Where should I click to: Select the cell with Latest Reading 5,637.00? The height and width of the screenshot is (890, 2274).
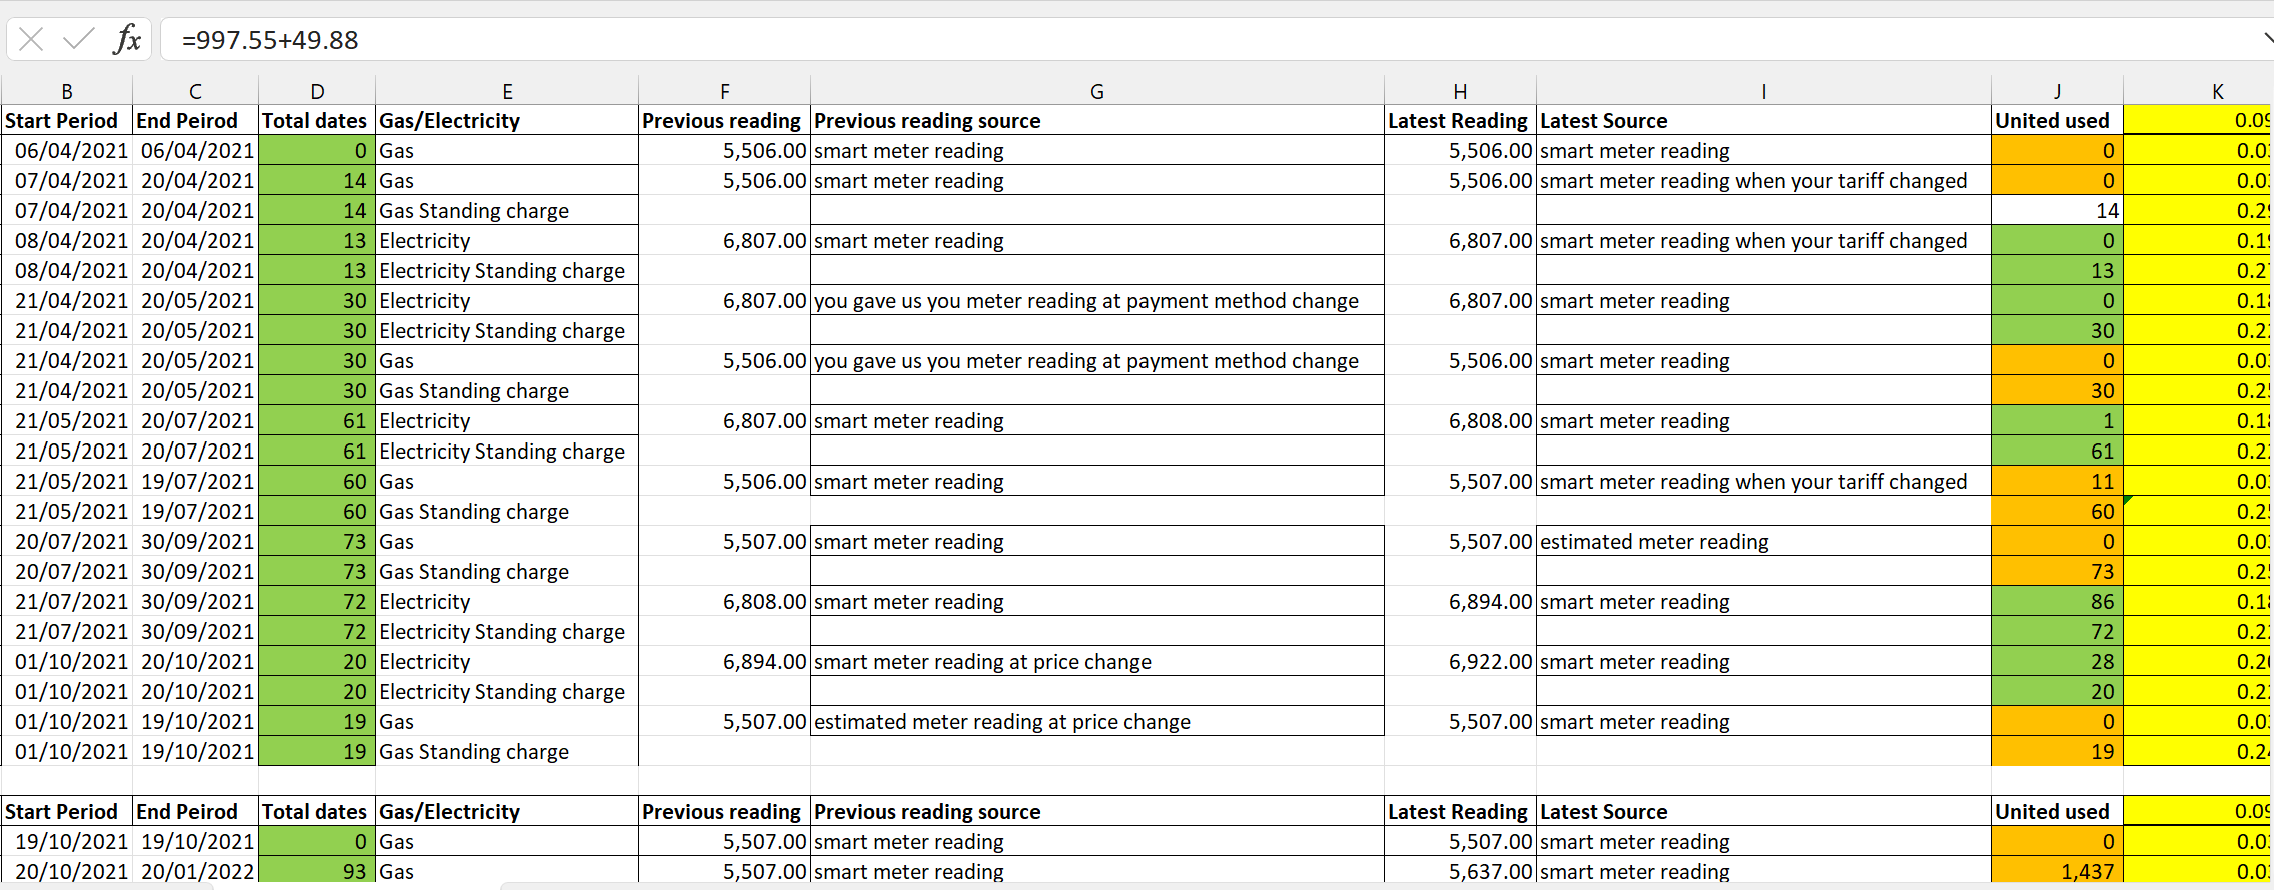point(1460,871)
